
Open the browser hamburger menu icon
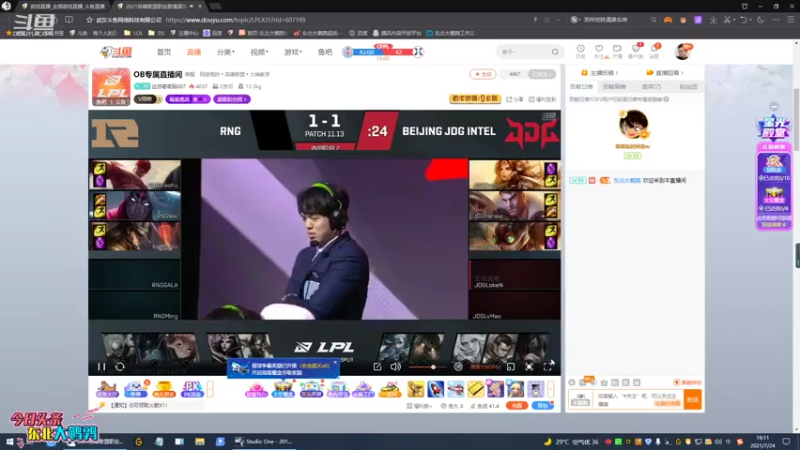coord(790,20)
